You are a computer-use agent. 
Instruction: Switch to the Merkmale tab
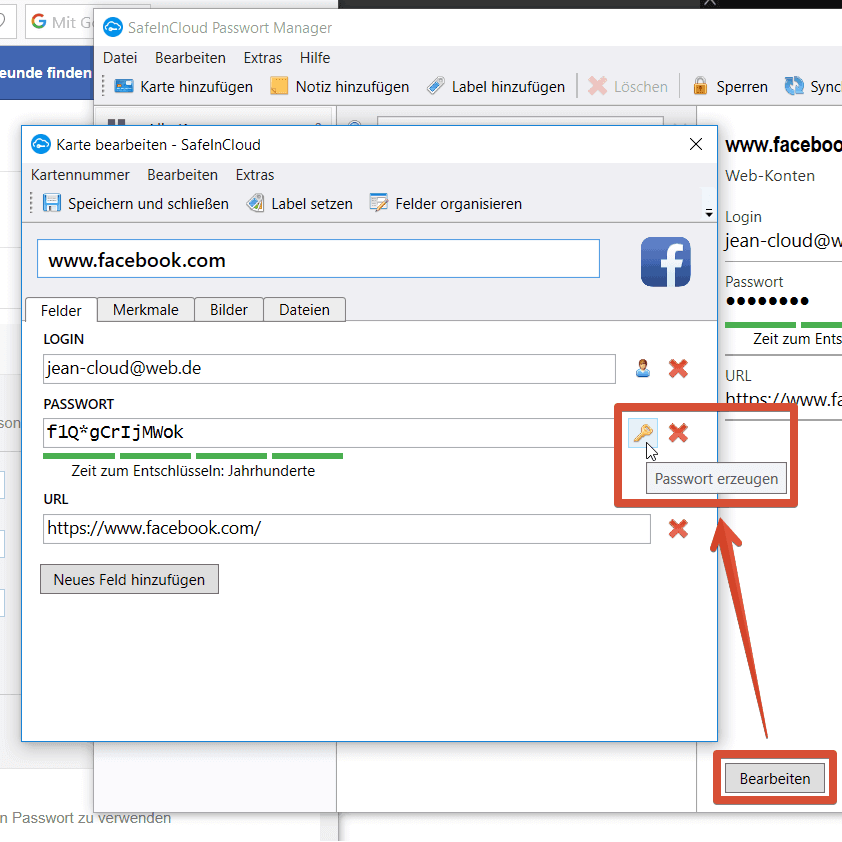(146, 309)
